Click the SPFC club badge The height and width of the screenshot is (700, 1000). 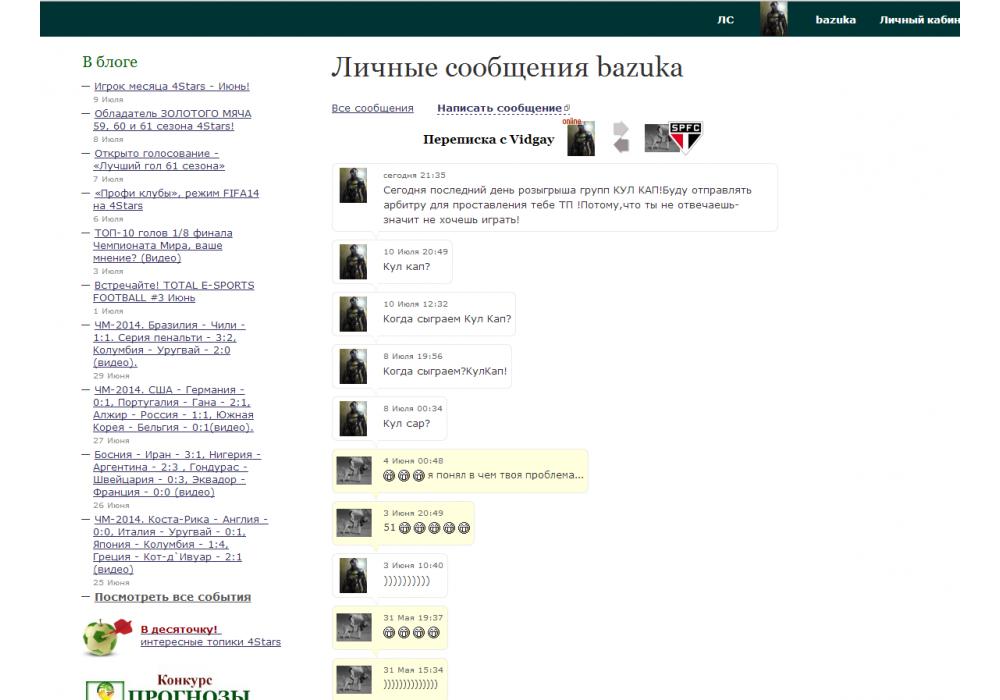[684, 138]
